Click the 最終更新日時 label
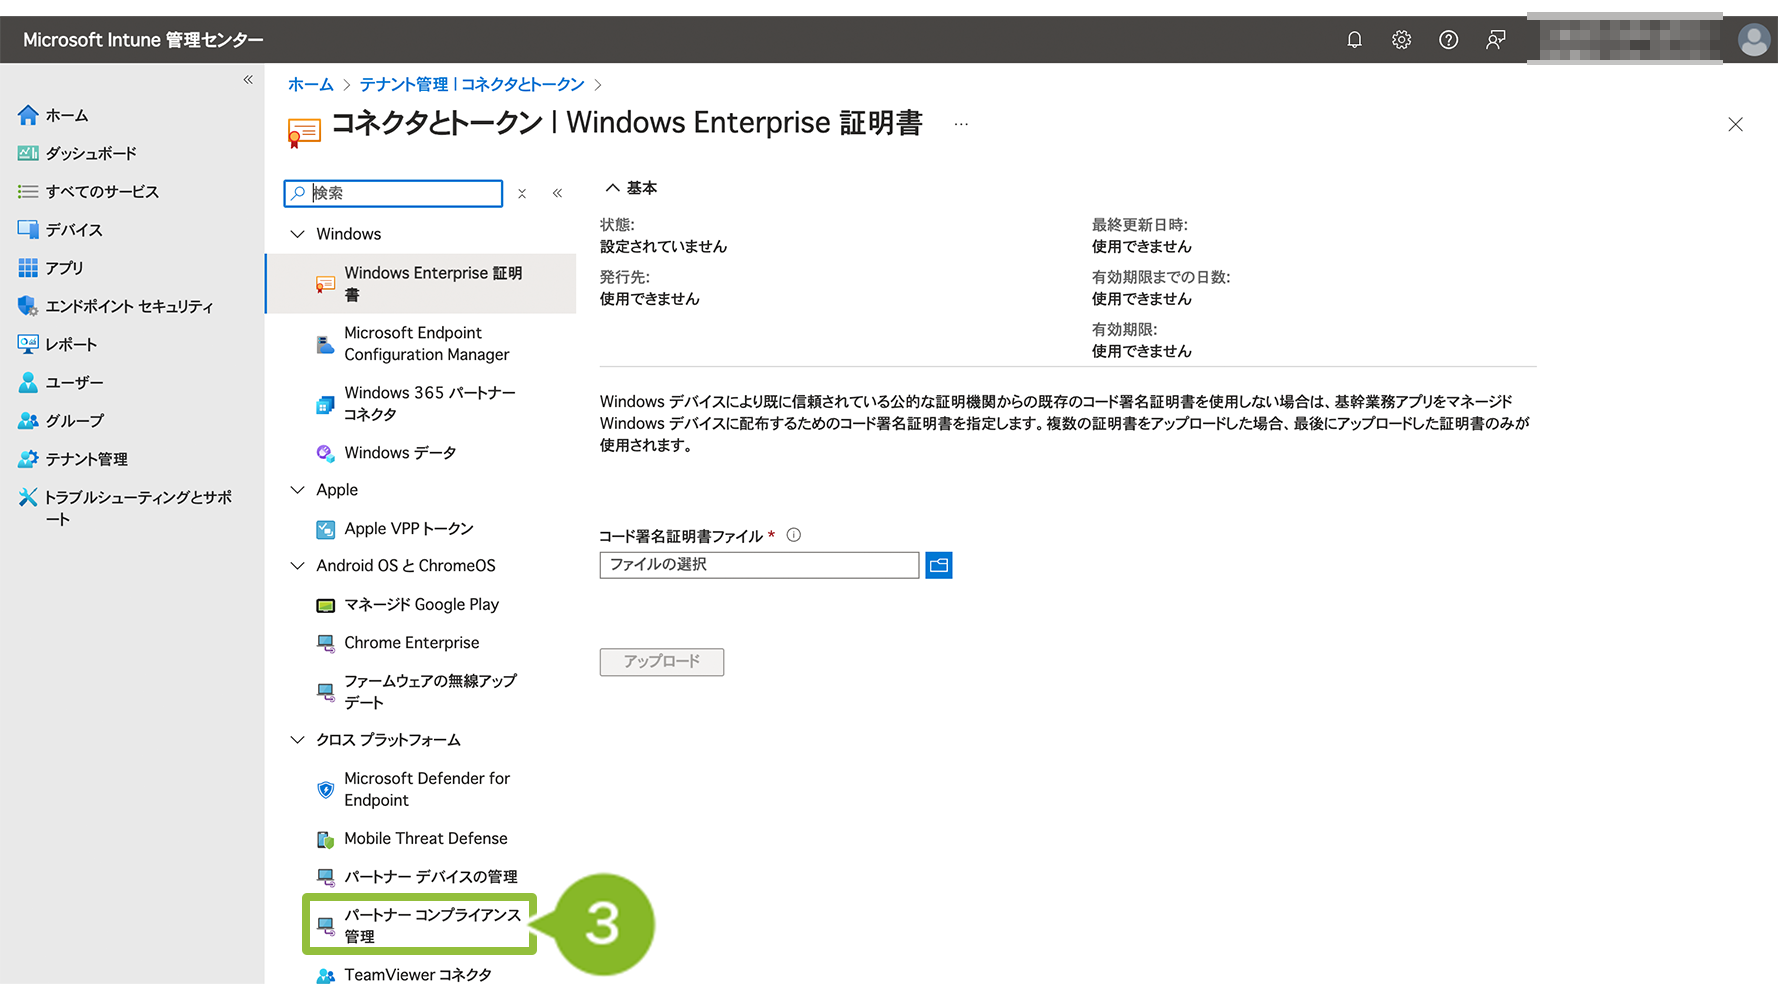The width and height of the screenshot is (1778, 1000). [x=1139, y=225]
